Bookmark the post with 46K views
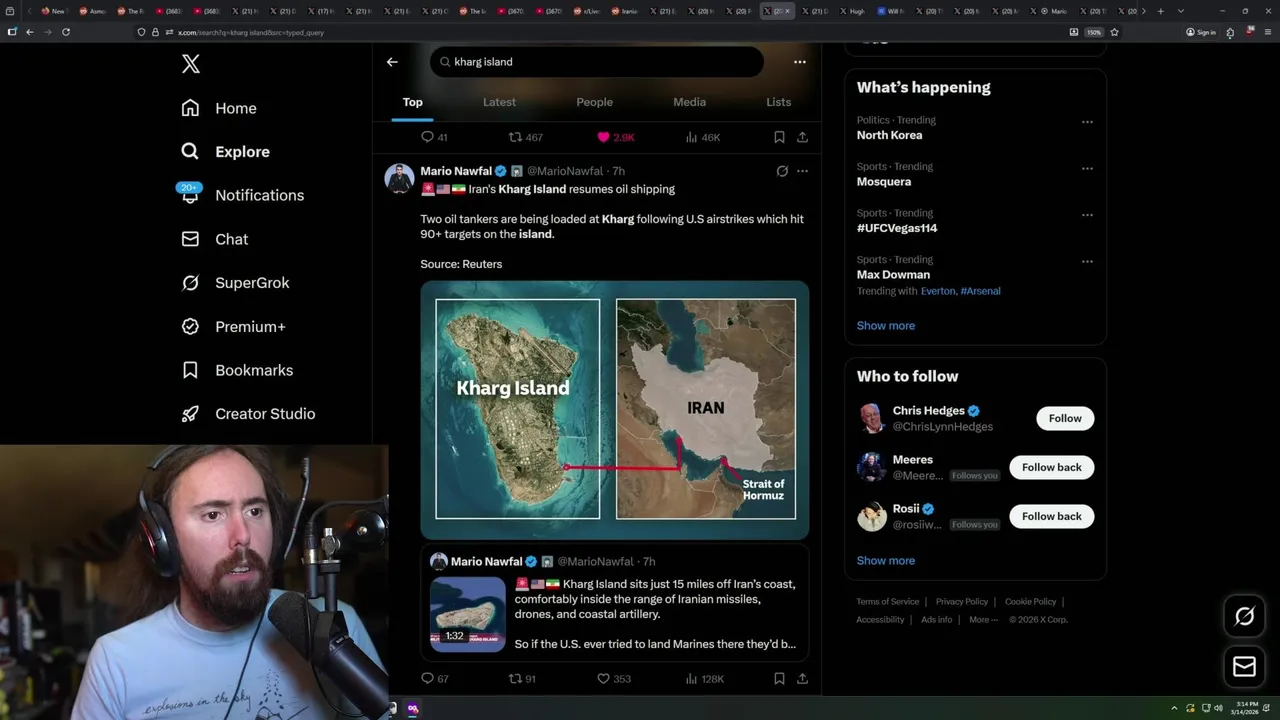The width and height of the screenshot is (1280, 720). (x=779, y=137)
